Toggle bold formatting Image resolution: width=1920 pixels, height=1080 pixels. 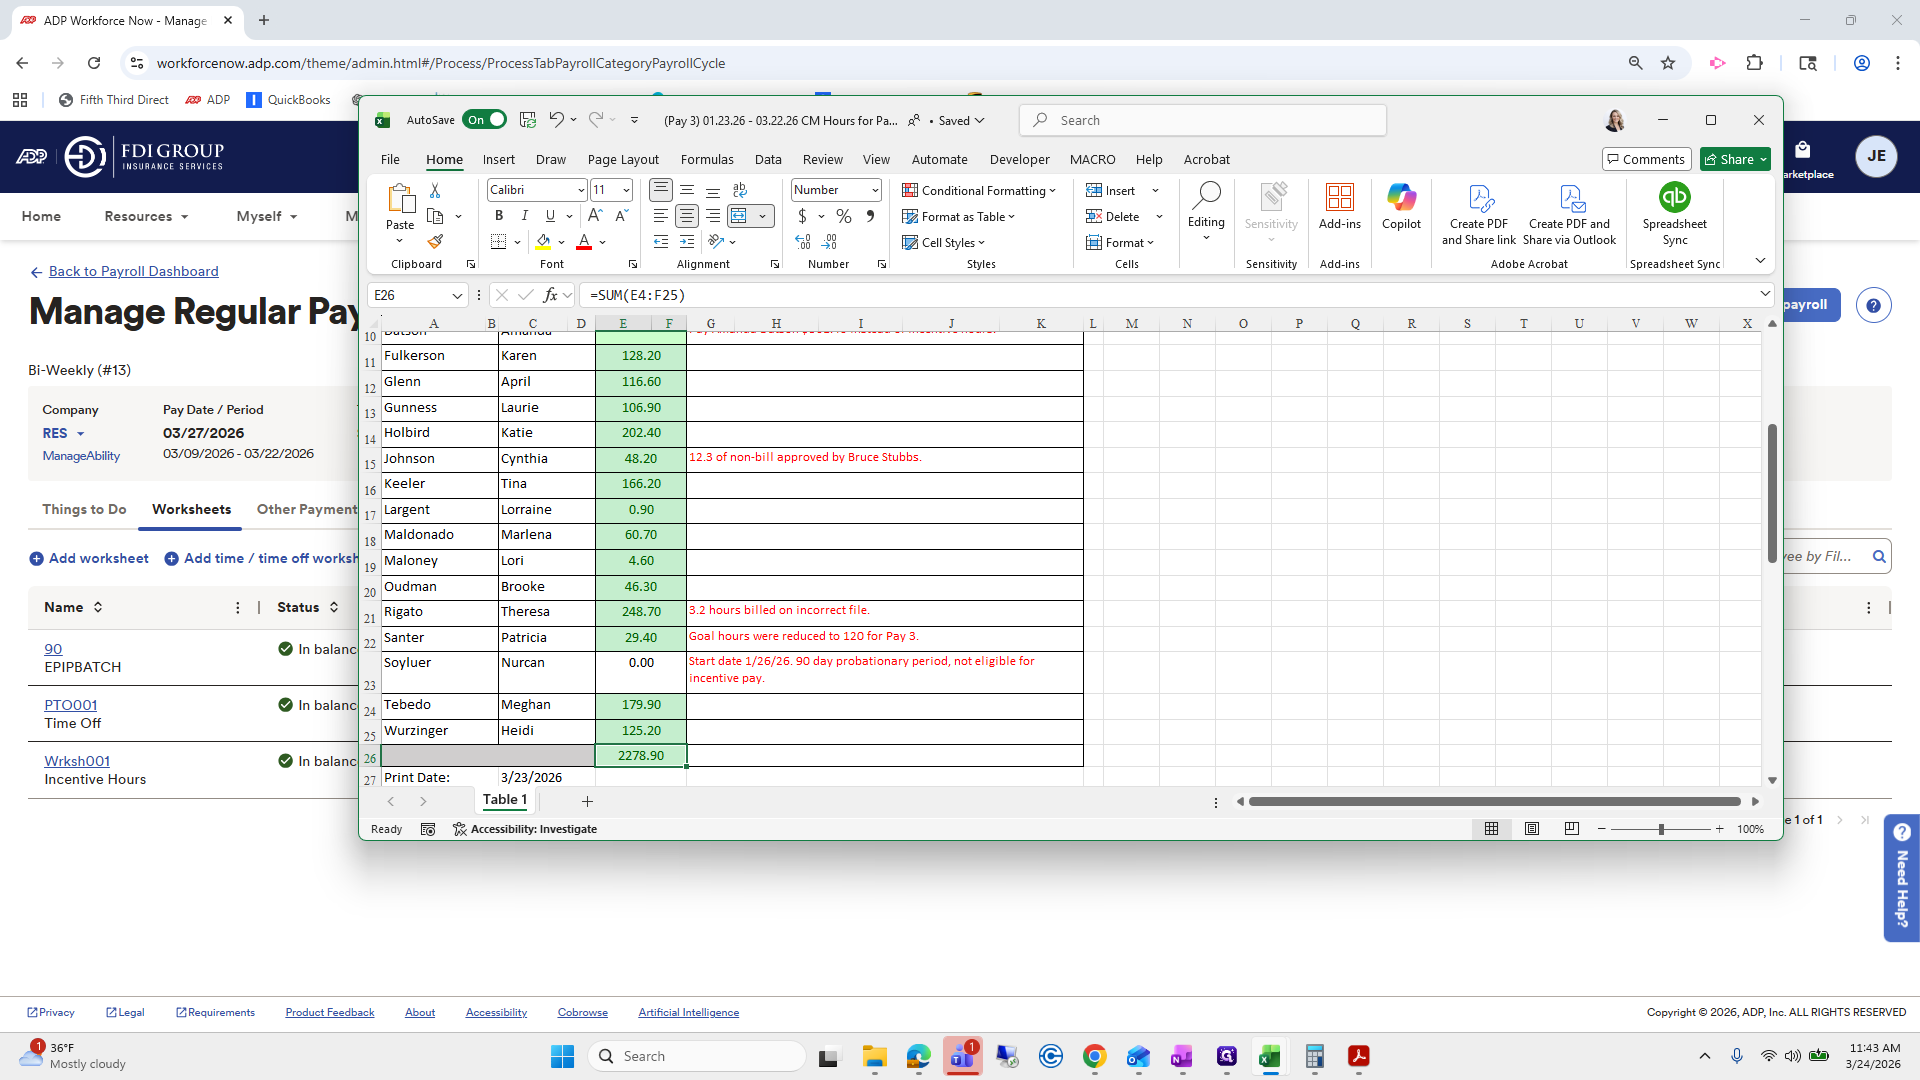click(x=499, y=216)
